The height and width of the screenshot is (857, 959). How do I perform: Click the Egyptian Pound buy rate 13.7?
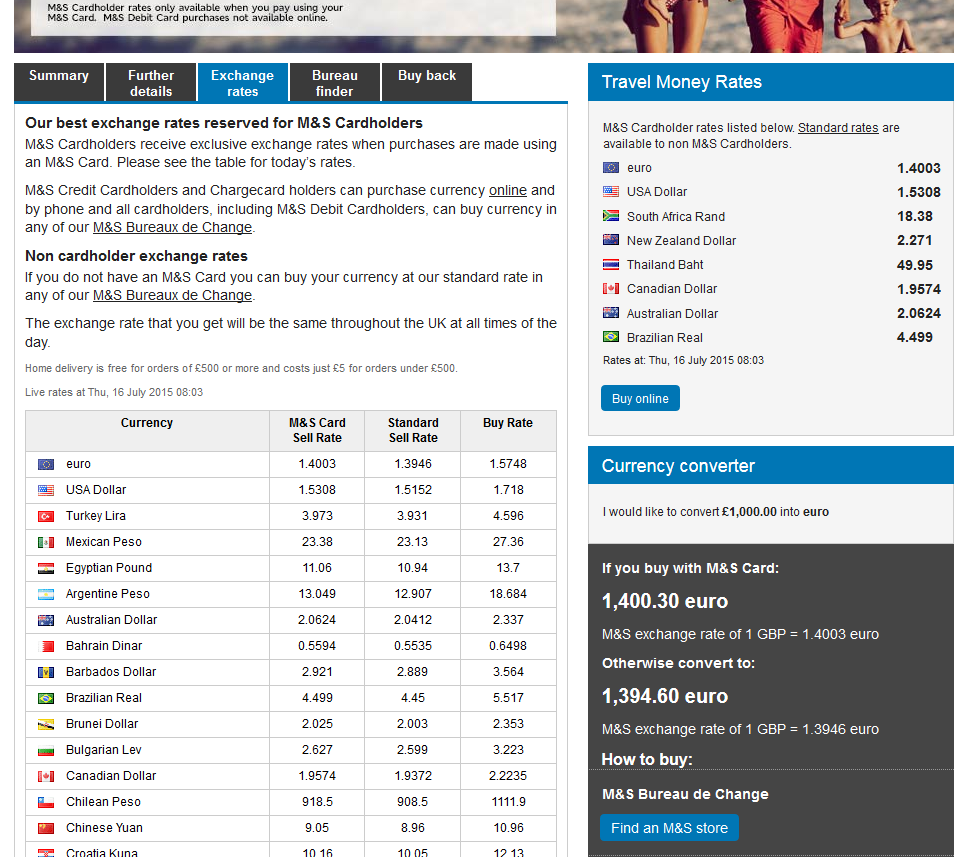click(x=508, y=568)
